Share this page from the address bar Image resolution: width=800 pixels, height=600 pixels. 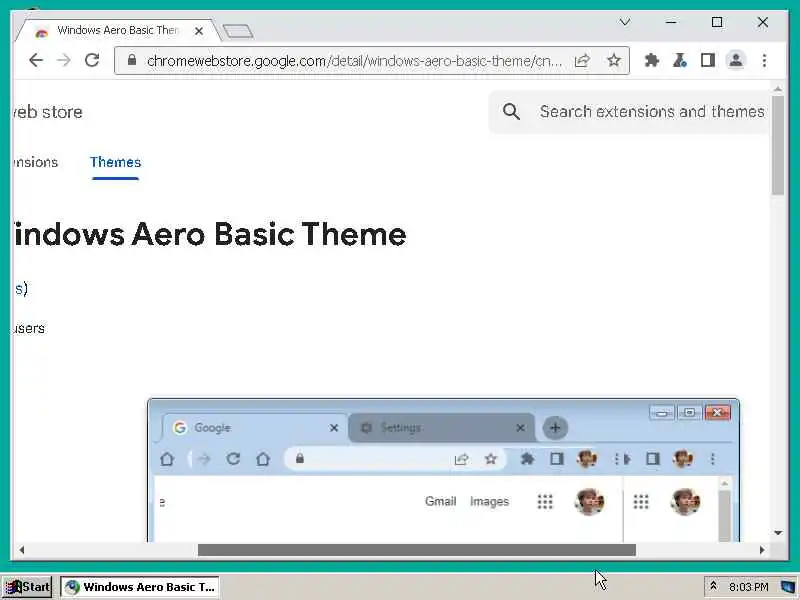click(582, 61)
